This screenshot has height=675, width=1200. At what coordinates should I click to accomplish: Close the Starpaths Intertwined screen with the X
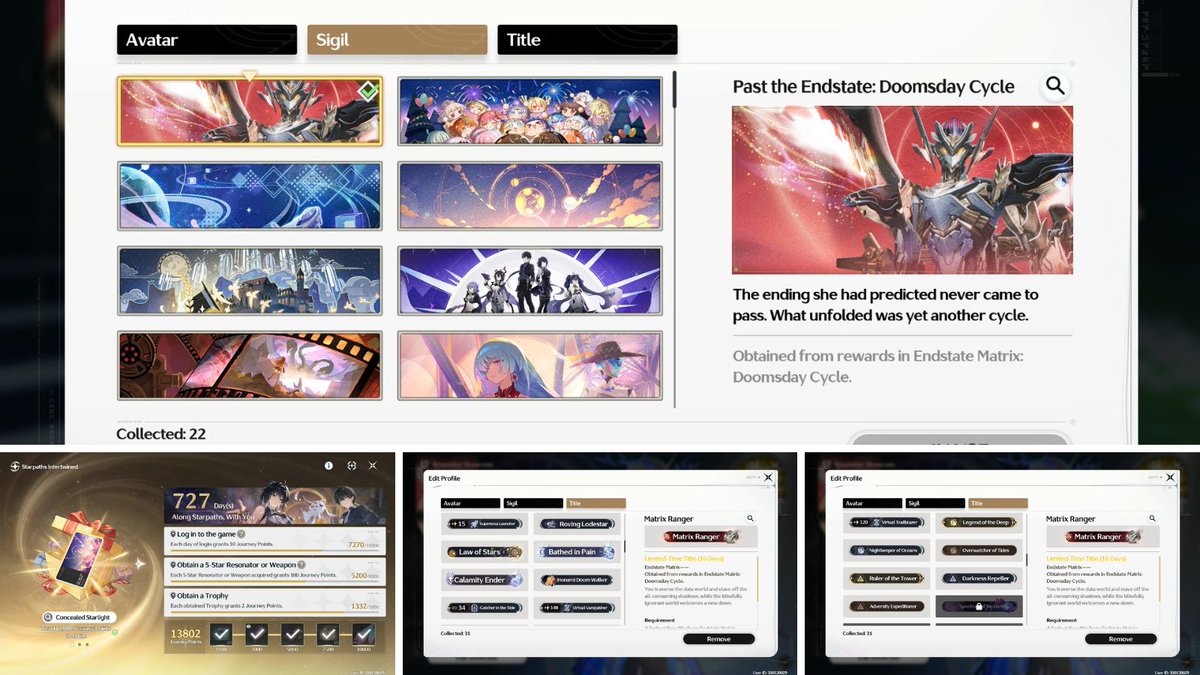tap(373, 466)
